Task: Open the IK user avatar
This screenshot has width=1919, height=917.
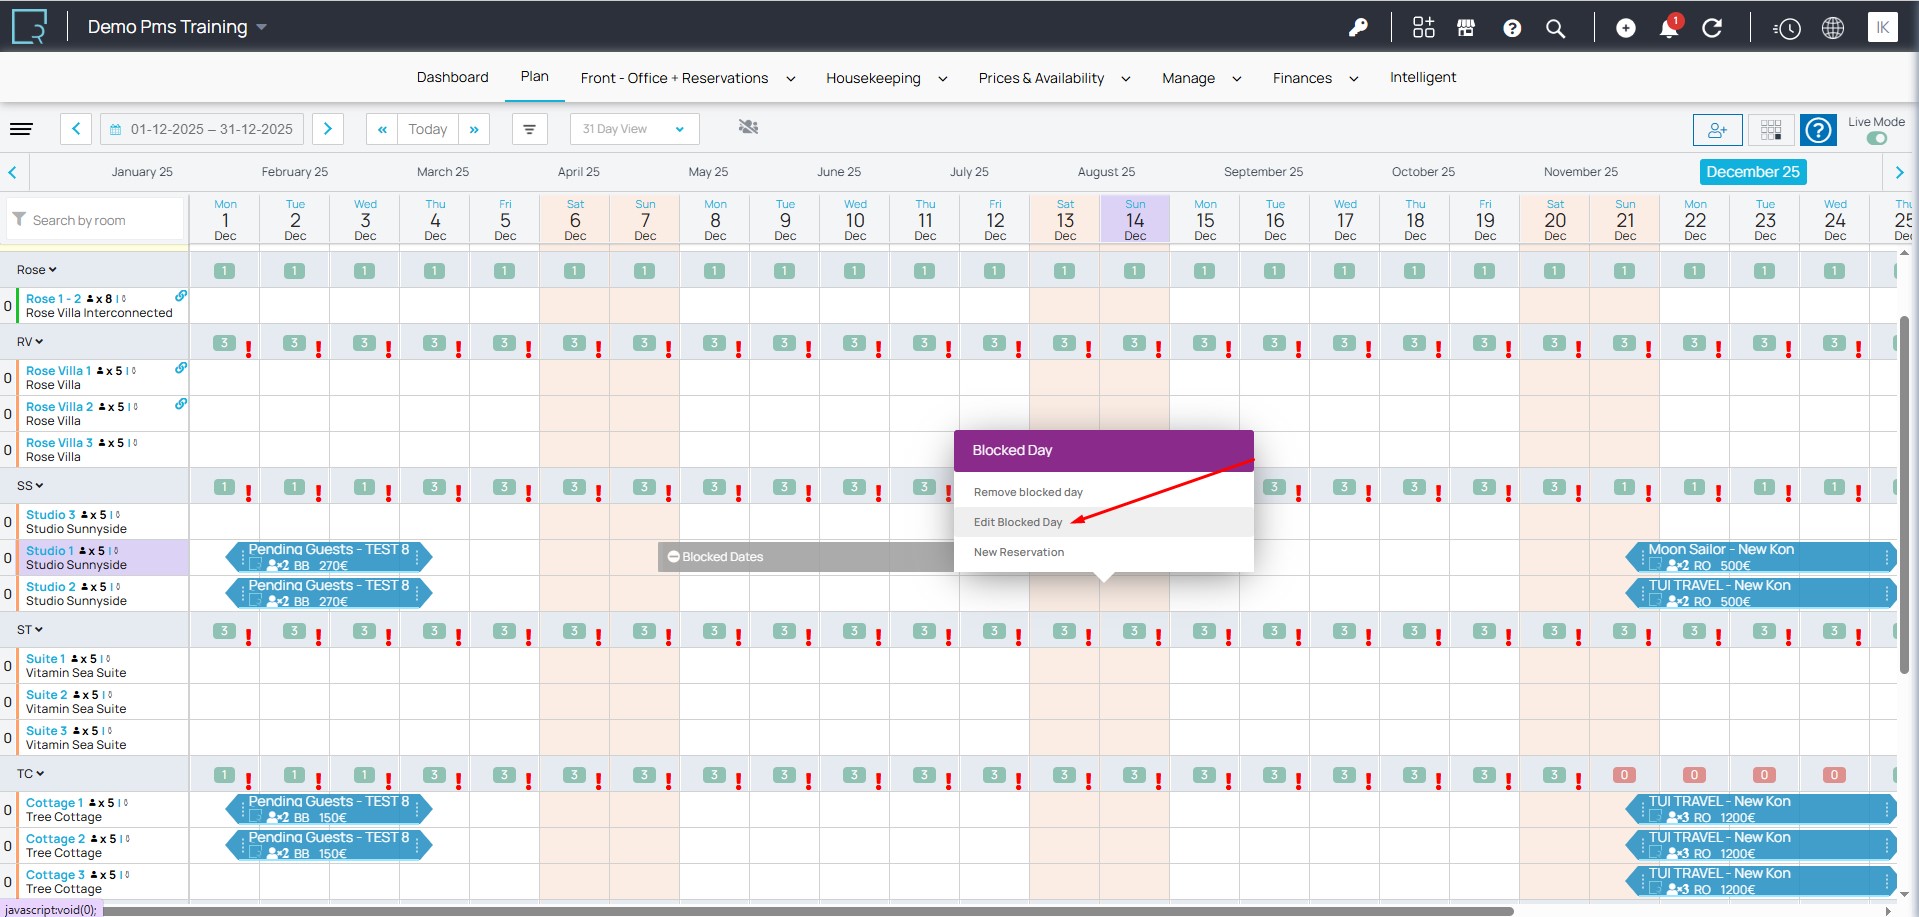Action: 1883,27
